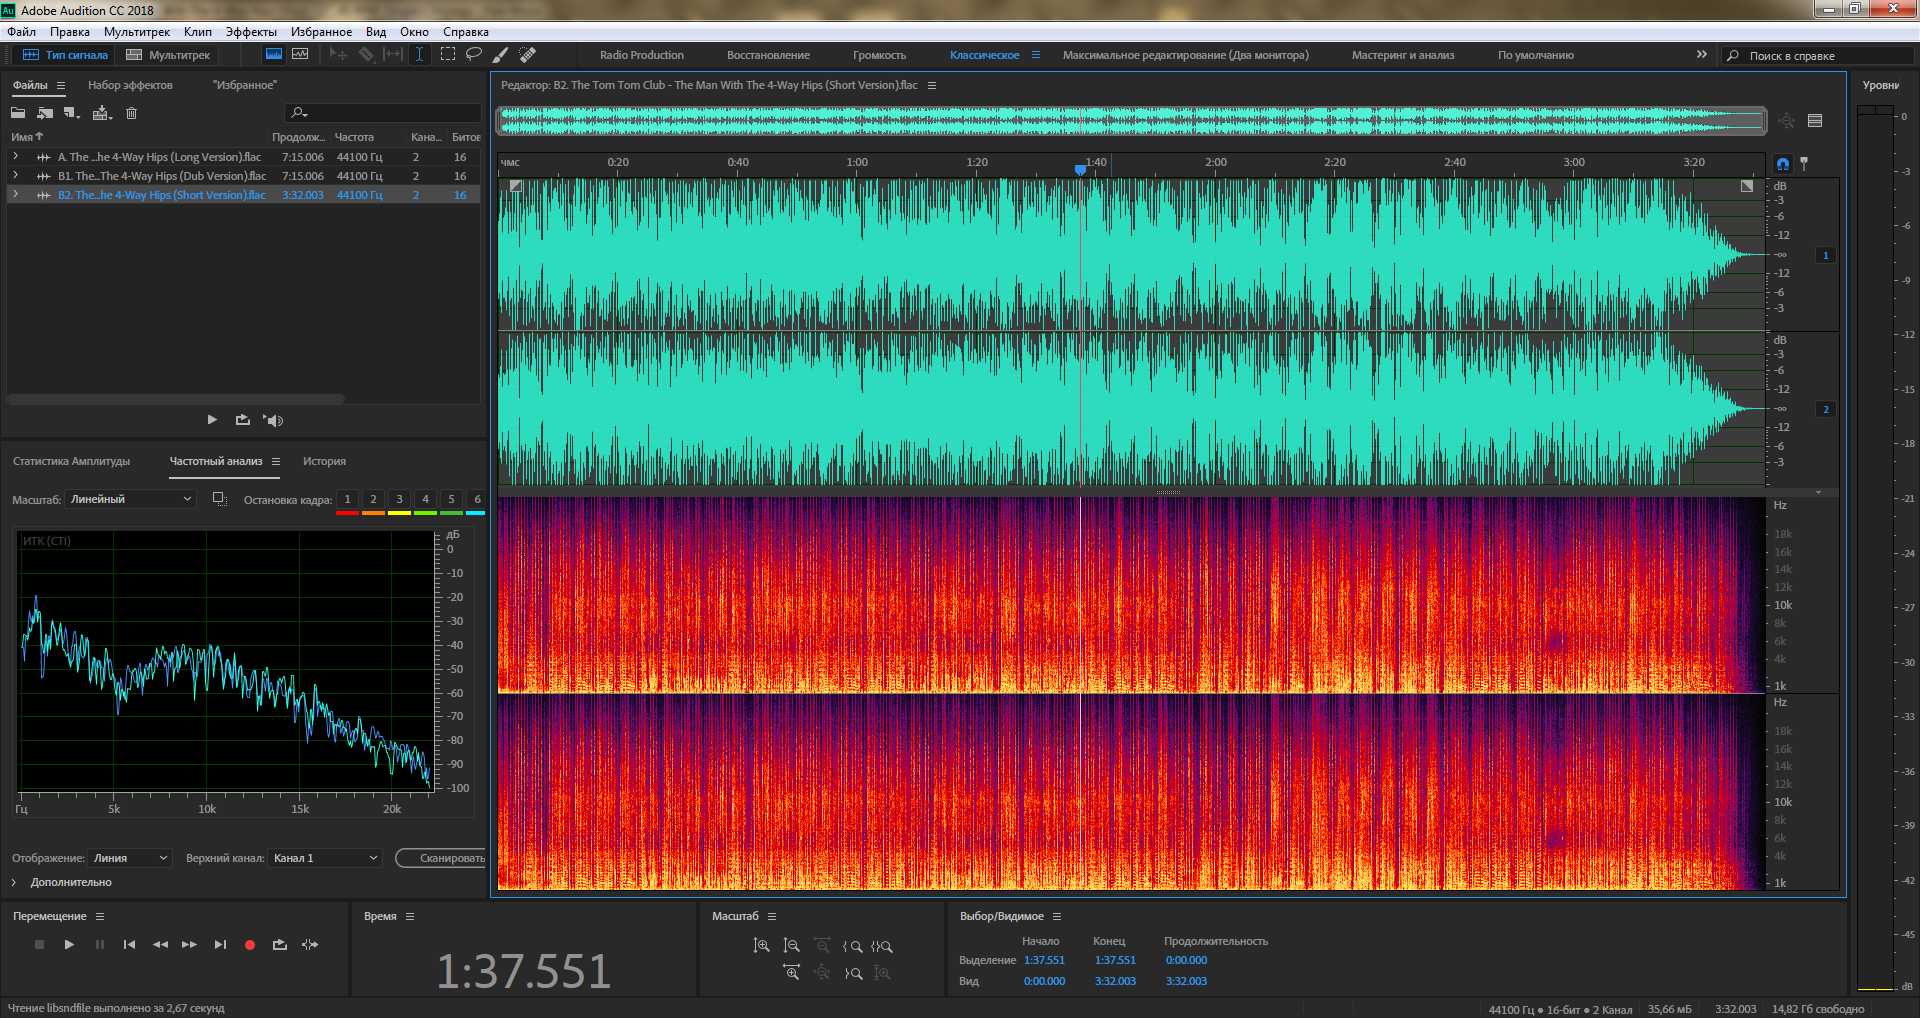Open the Верхний канал dropdown
This screenshot has height=1018, width=1920.
tap(325, 858)
